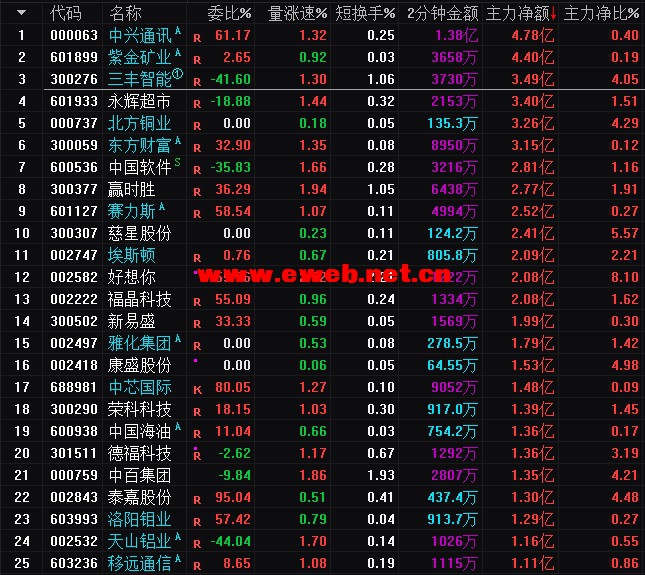645x575 pixels.
Task: Click the R marker in the 中国海油 row
Action: coord(197,434)
